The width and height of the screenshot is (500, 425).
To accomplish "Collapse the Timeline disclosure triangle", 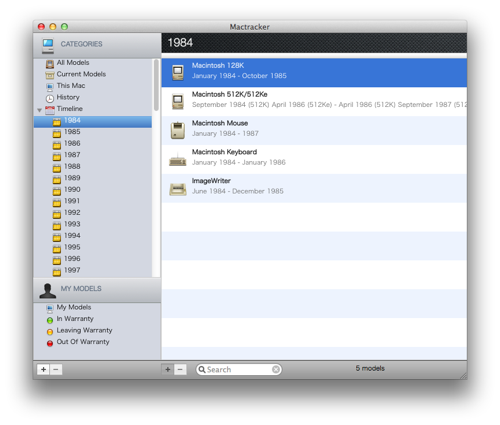I will [39, 110].
